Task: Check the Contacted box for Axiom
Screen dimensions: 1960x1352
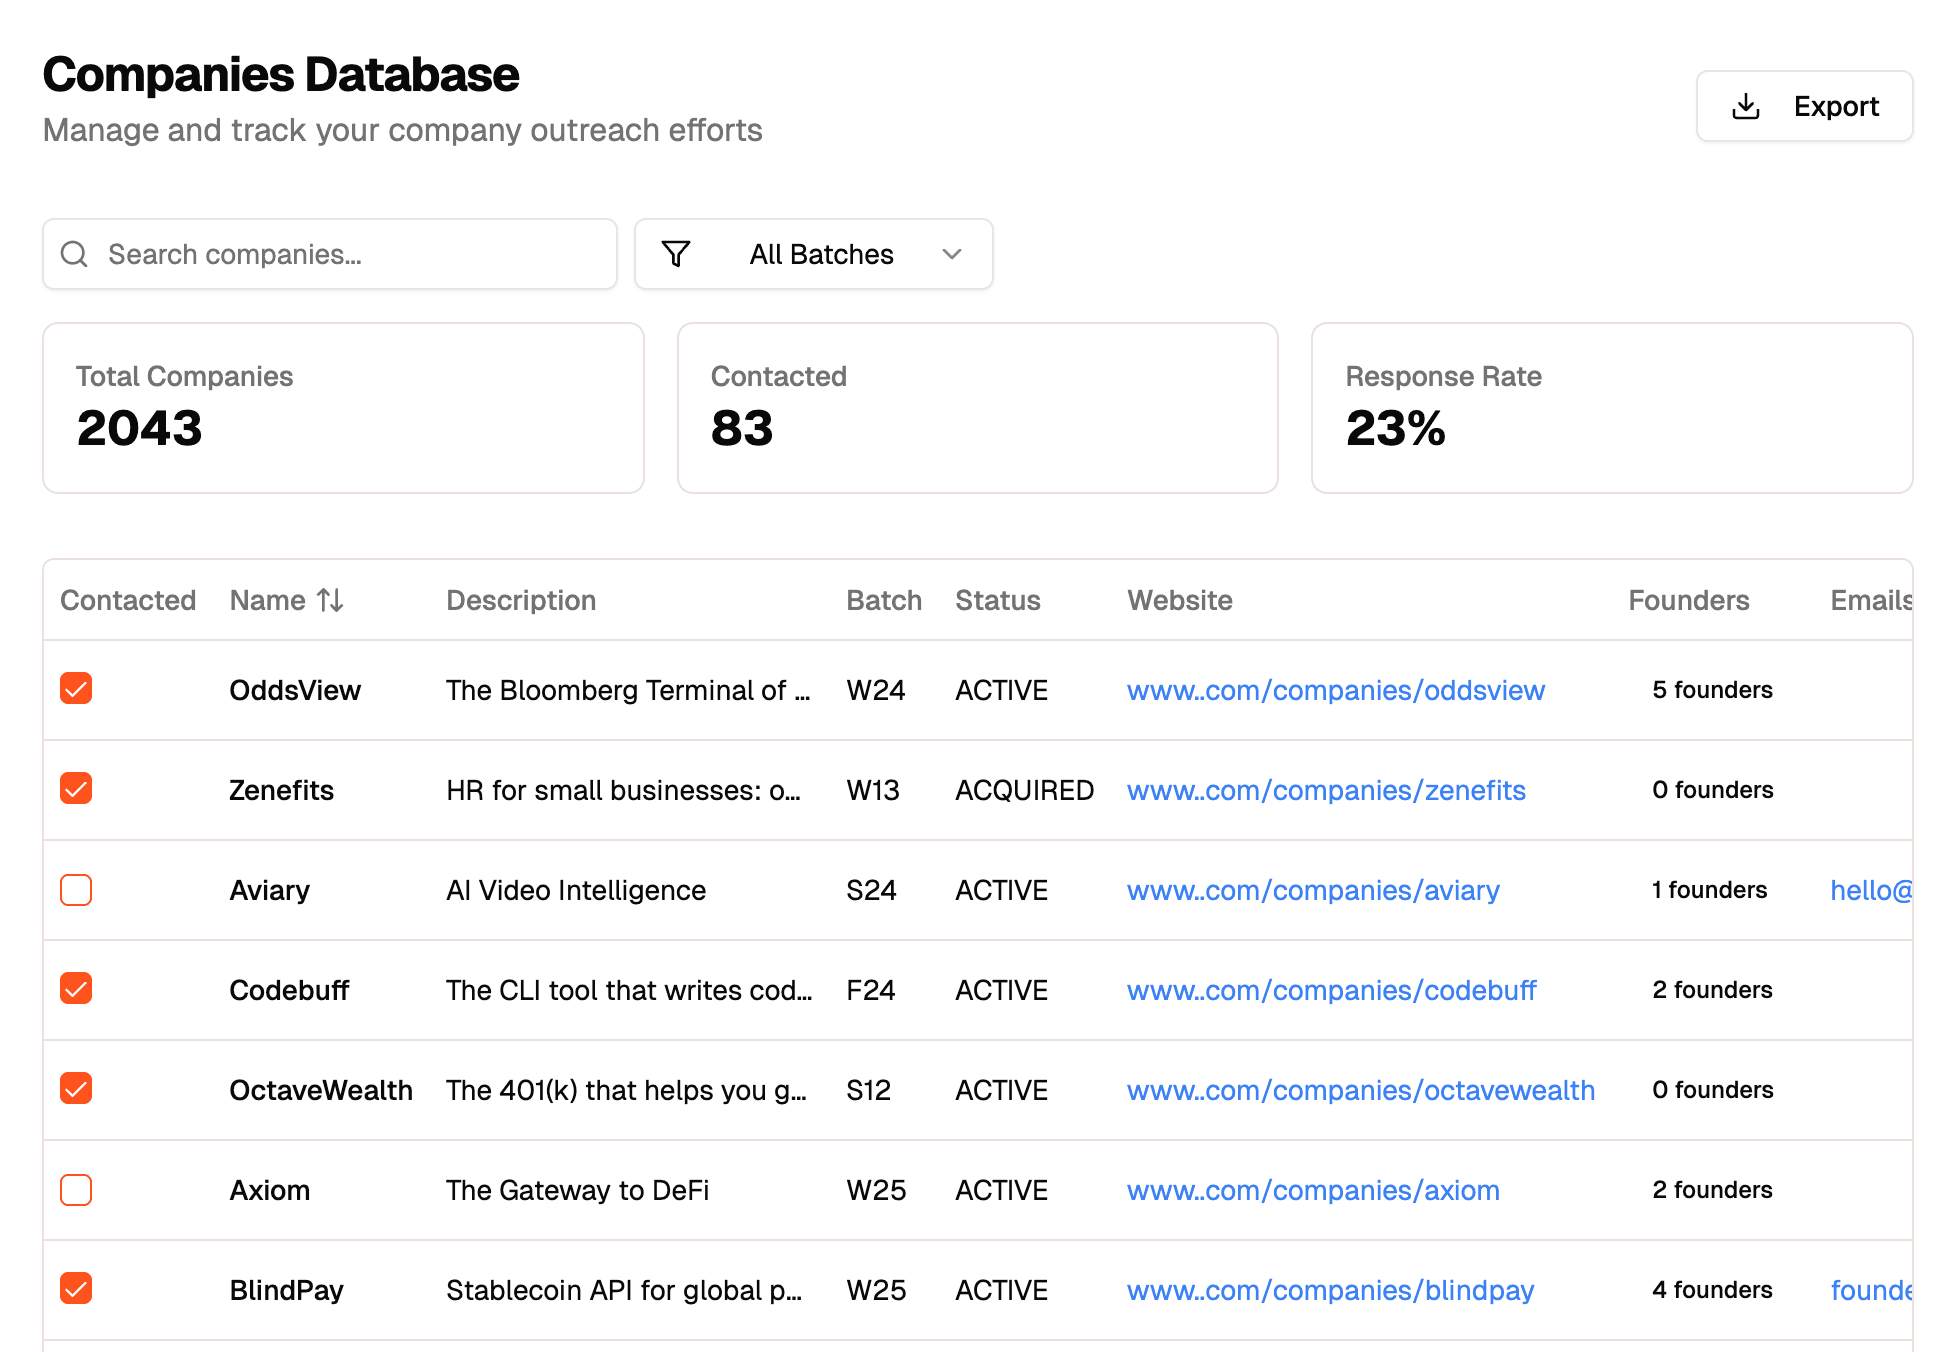Action: (x=76, y=1190)
